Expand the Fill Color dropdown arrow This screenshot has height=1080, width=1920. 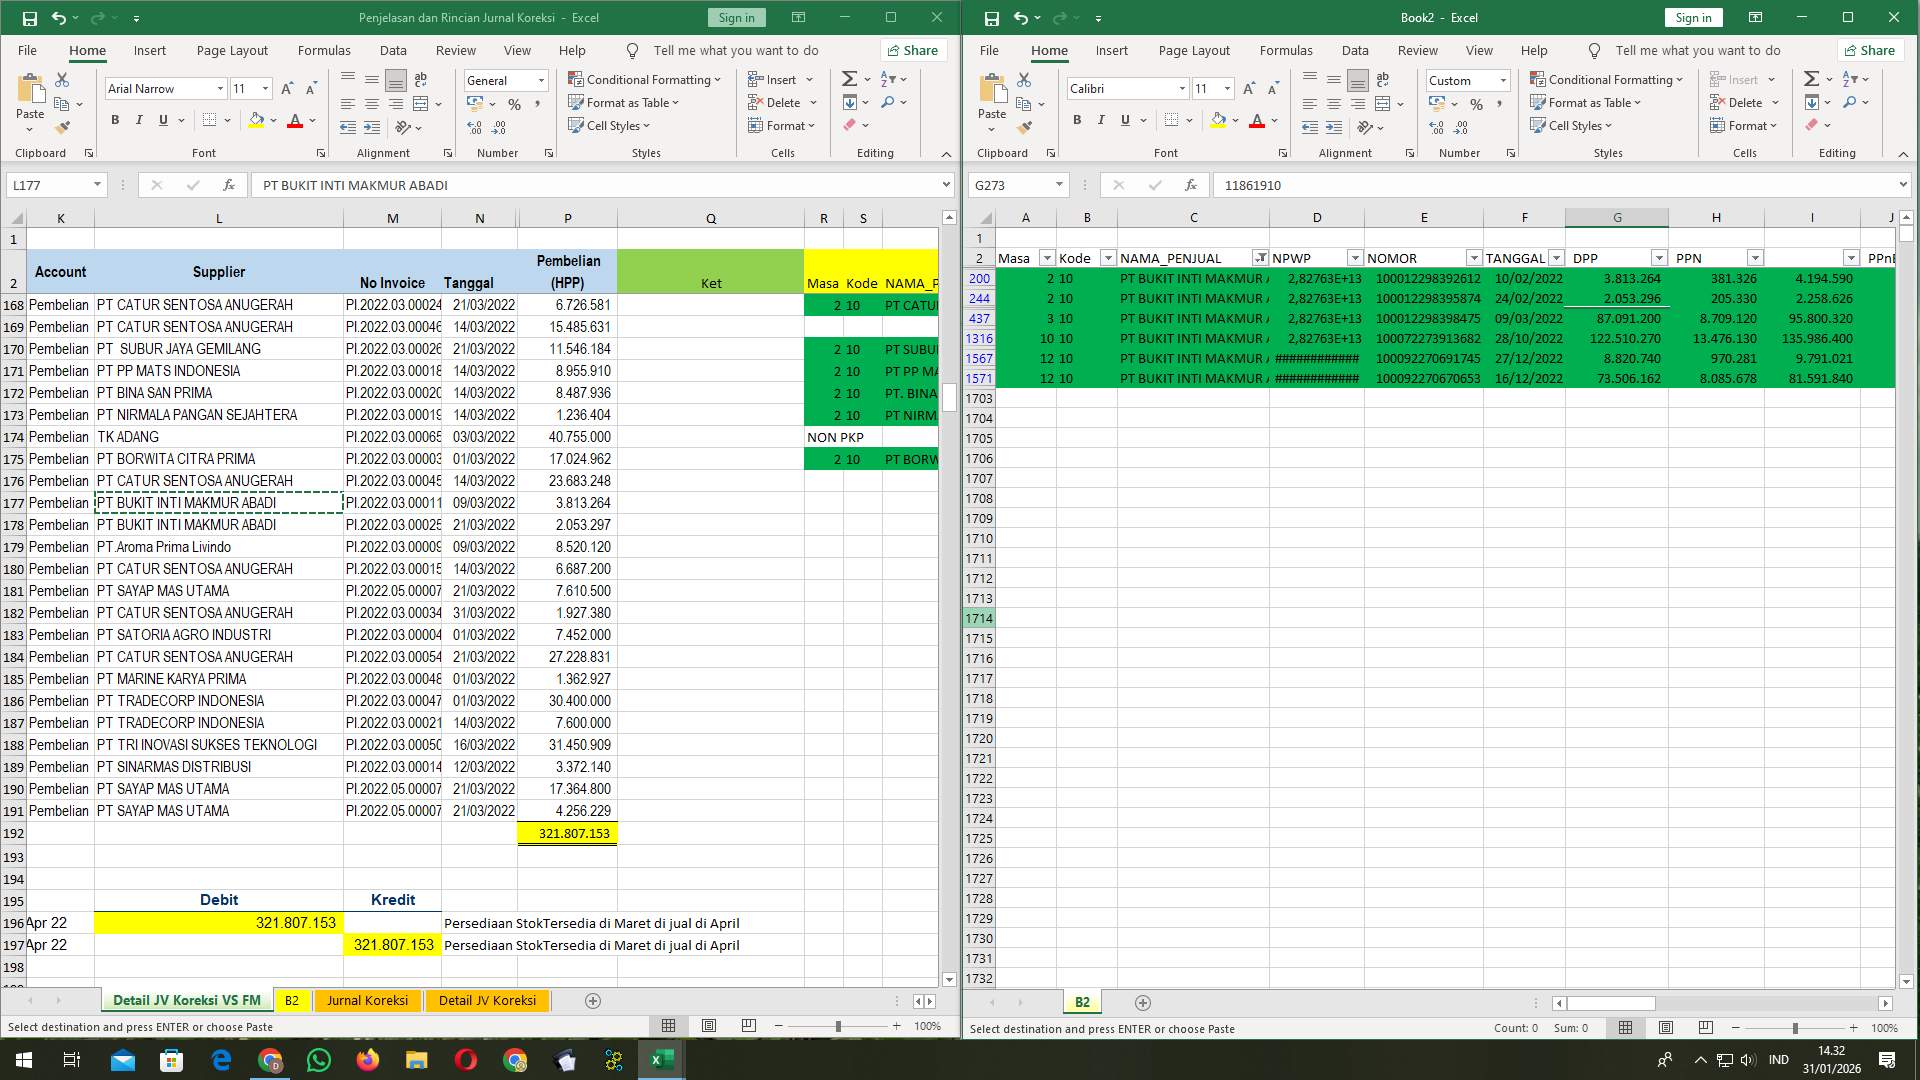pyautogui.click(x=272, y=121)
